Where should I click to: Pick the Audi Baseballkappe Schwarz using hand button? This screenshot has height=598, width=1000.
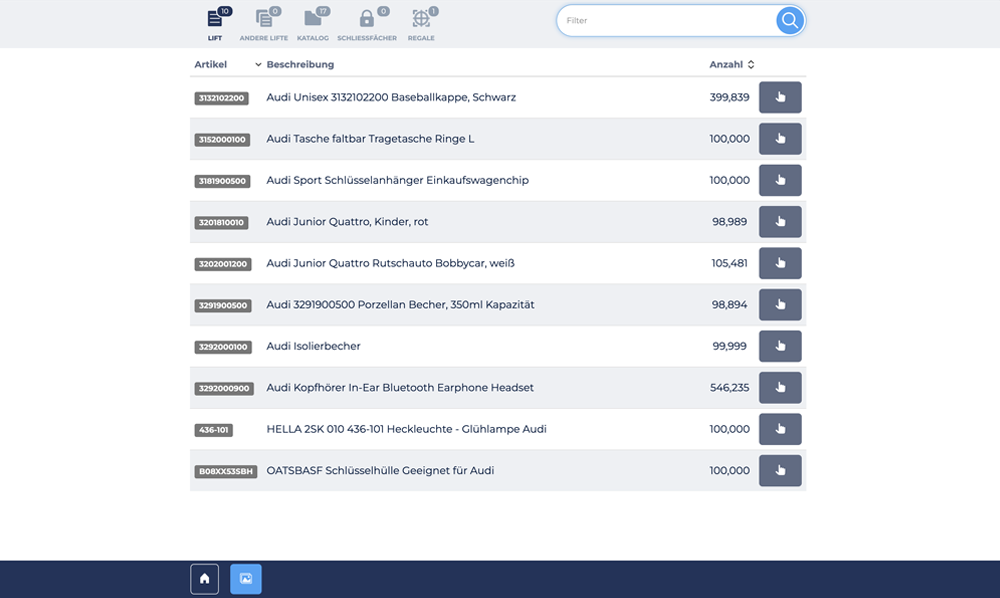(x=780, y=98)
